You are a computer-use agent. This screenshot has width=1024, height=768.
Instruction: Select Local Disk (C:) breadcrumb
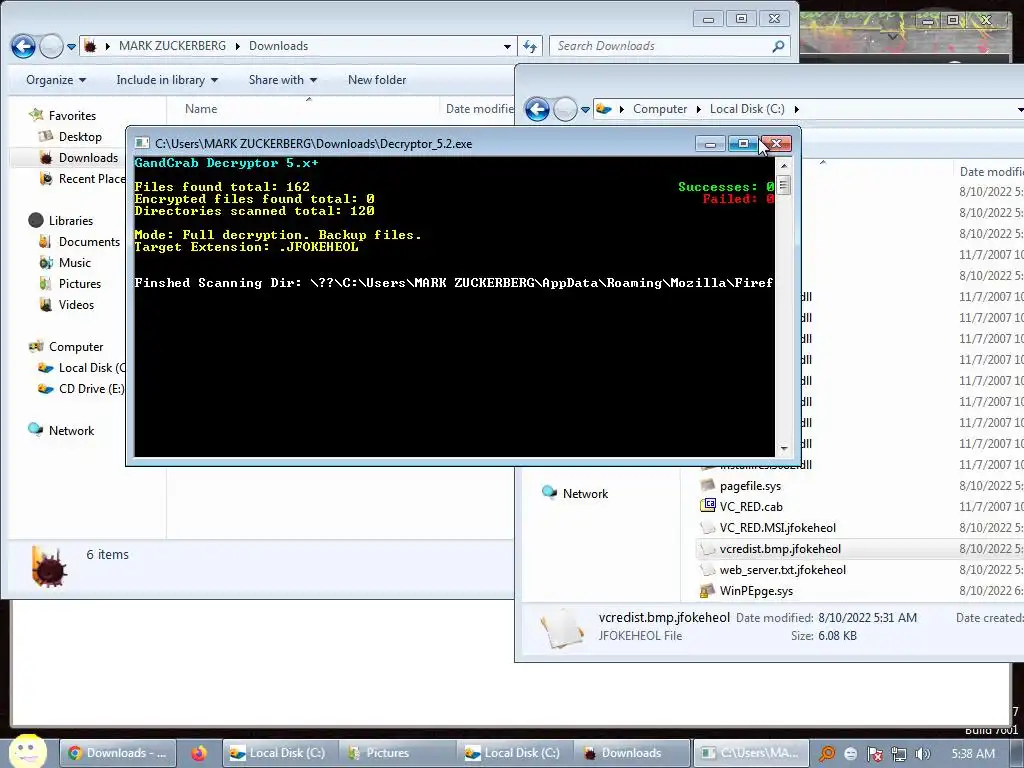[x=747, y=108]
